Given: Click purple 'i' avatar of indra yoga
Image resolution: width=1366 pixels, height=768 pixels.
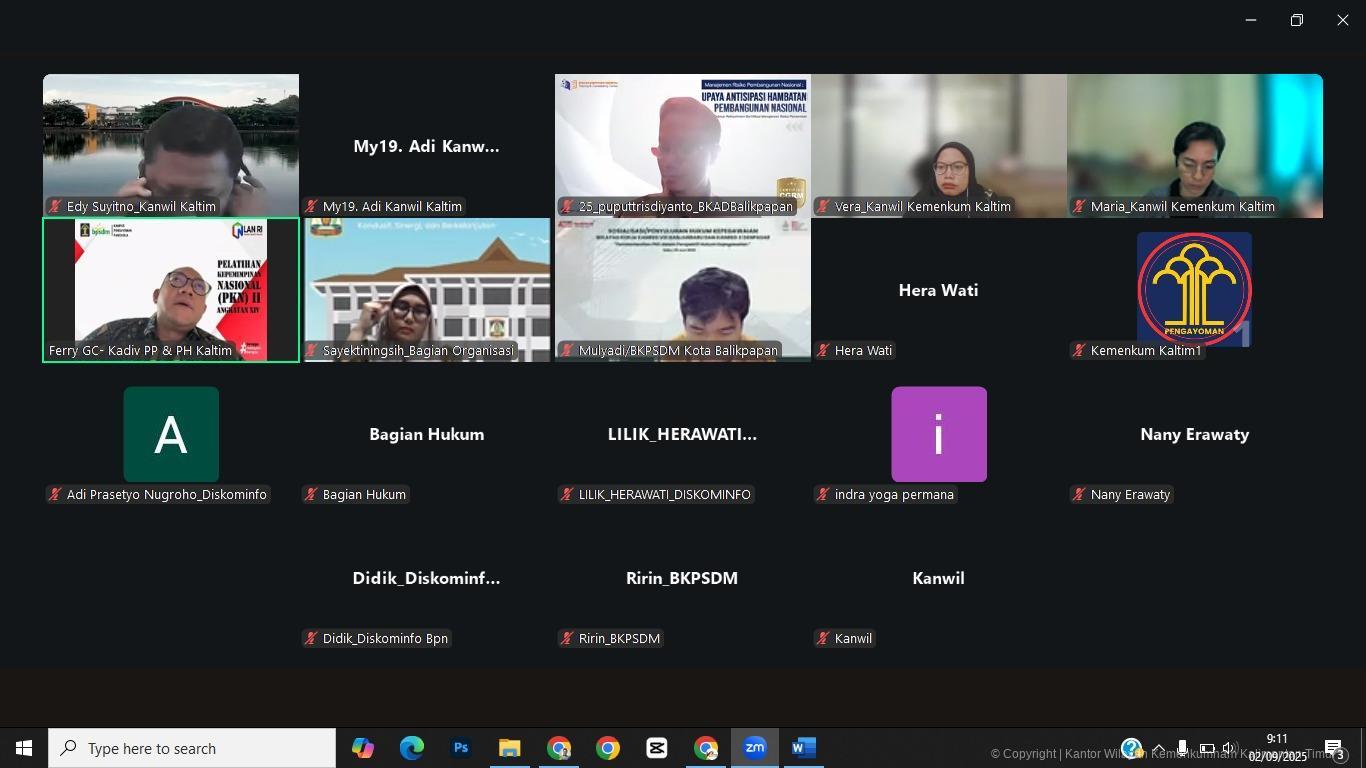Looking at the screenshot, I should pyautogui.click(x=939, y=434).
